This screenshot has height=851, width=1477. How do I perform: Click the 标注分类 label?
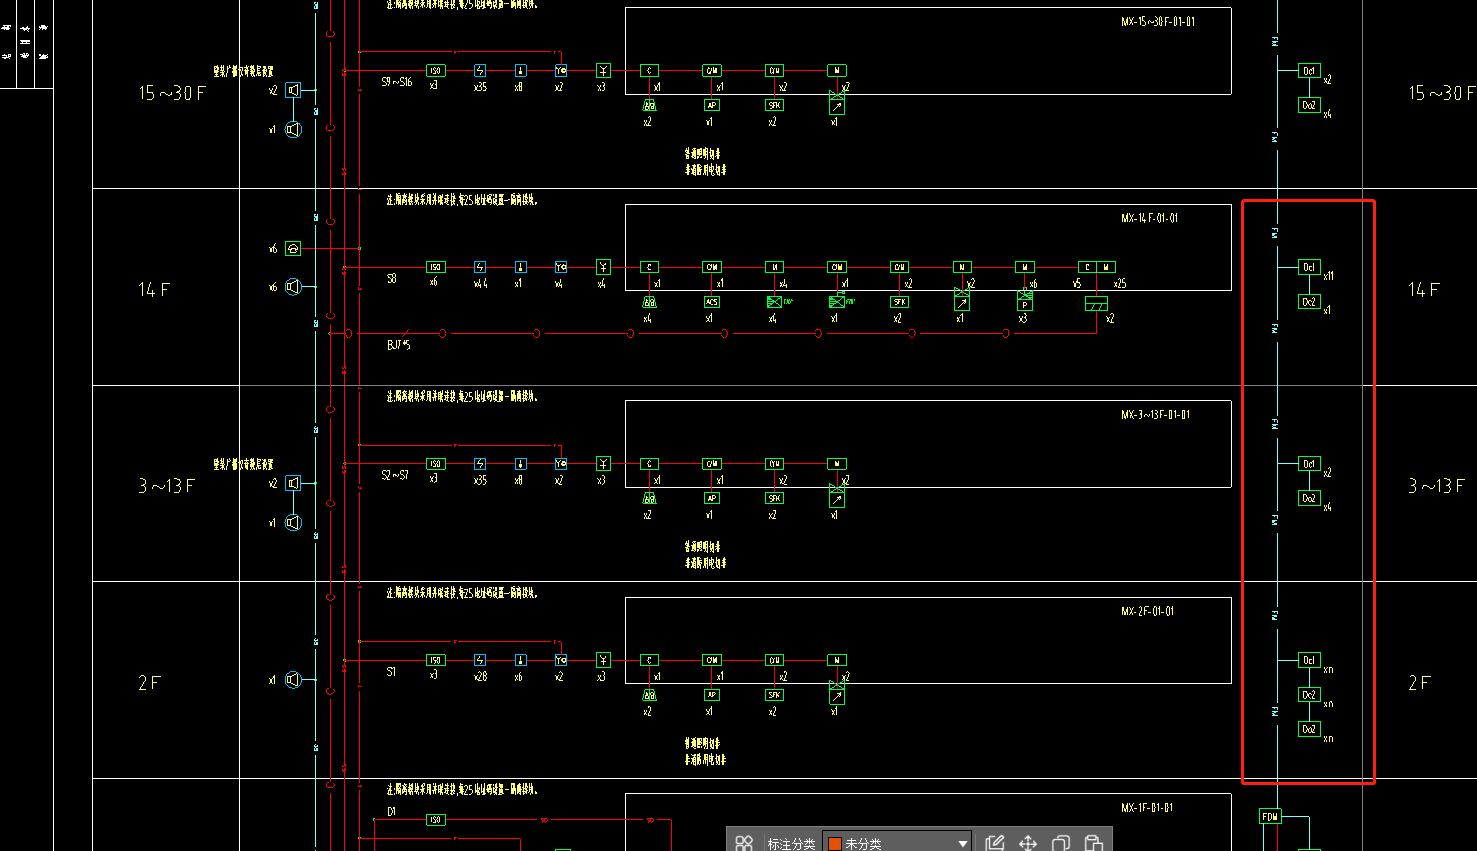(x=791, y=844)
